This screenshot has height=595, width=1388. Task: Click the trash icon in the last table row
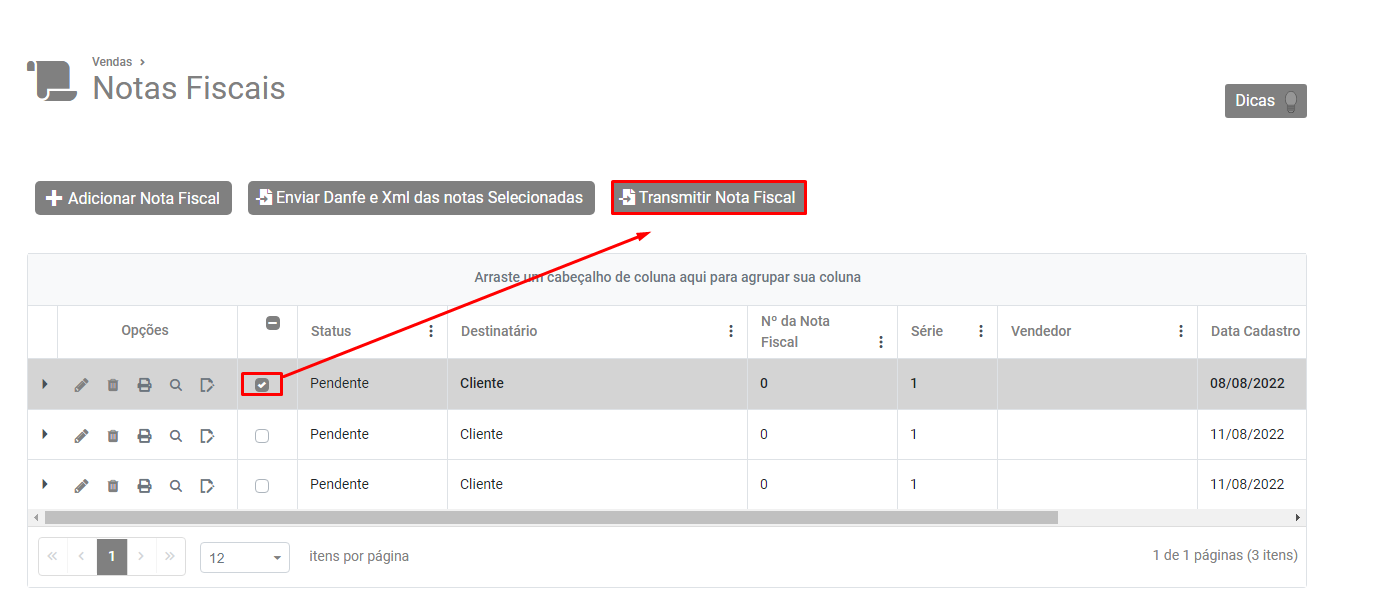click(113, 486)
